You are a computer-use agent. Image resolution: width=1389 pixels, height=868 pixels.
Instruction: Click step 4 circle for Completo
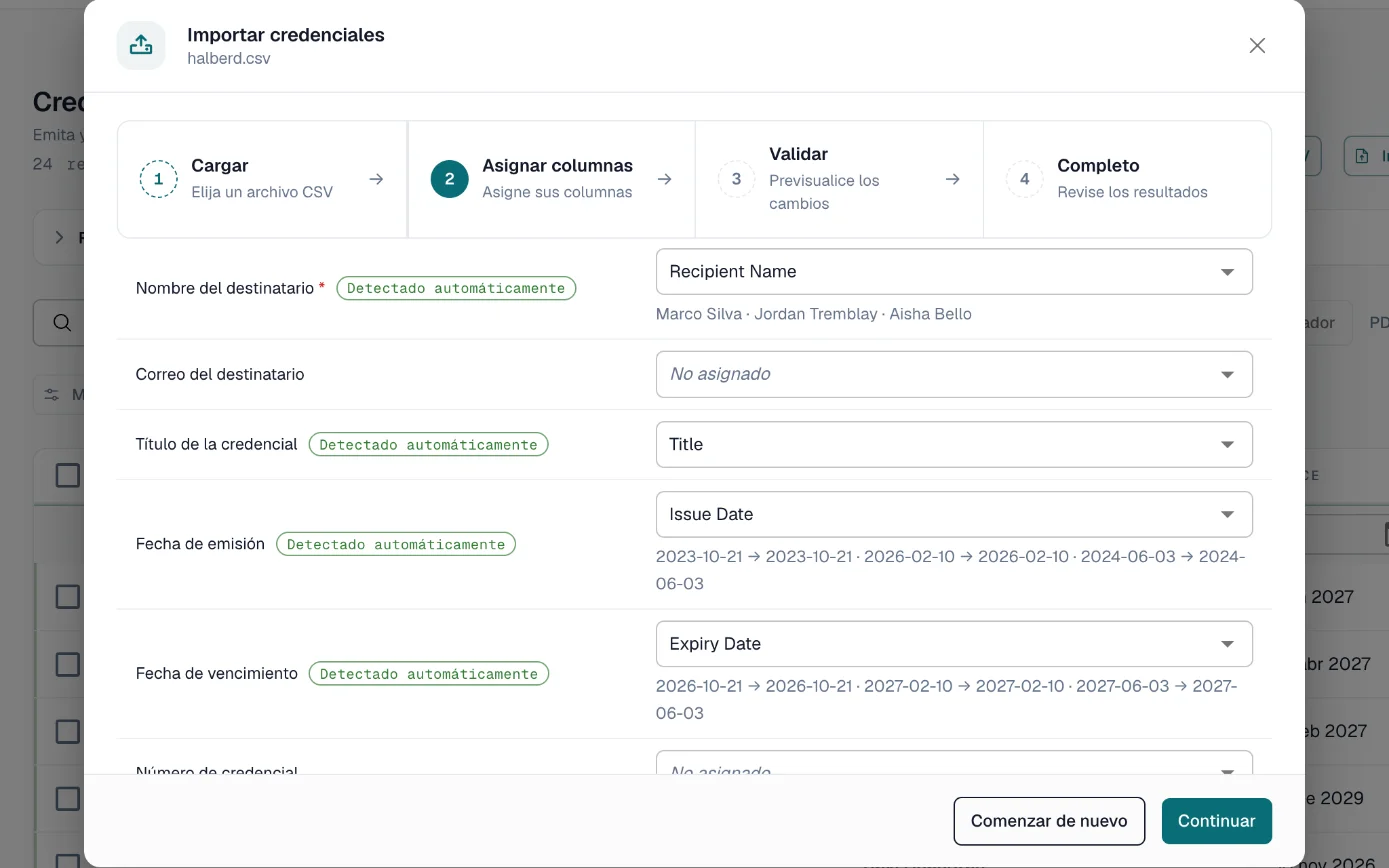tap(1024, 179)
